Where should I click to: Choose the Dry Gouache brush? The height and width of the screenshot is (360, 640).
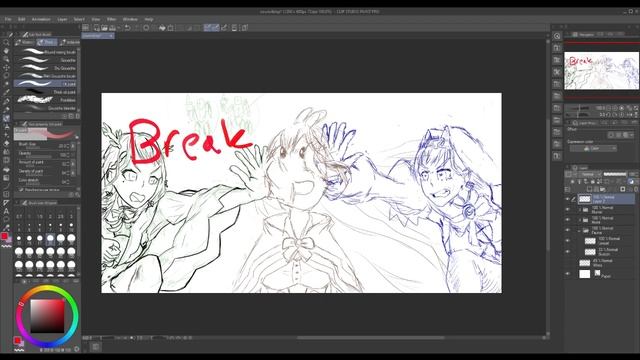[x=45, y=68]
